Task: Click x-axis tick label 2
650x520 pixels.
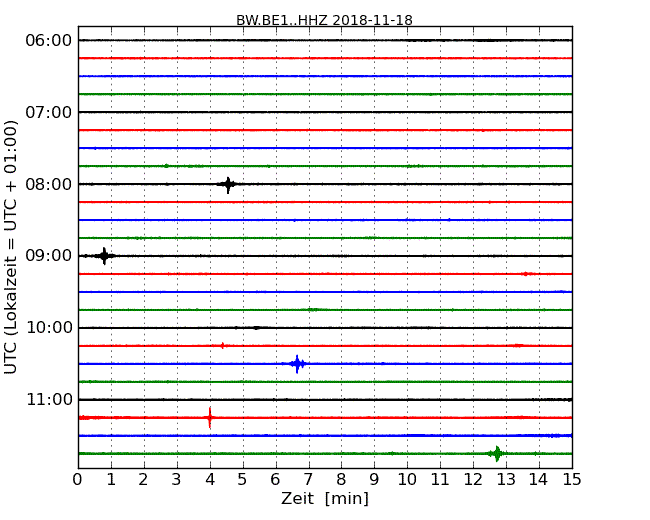Action: pyautogui.click(x=143, y=480)
